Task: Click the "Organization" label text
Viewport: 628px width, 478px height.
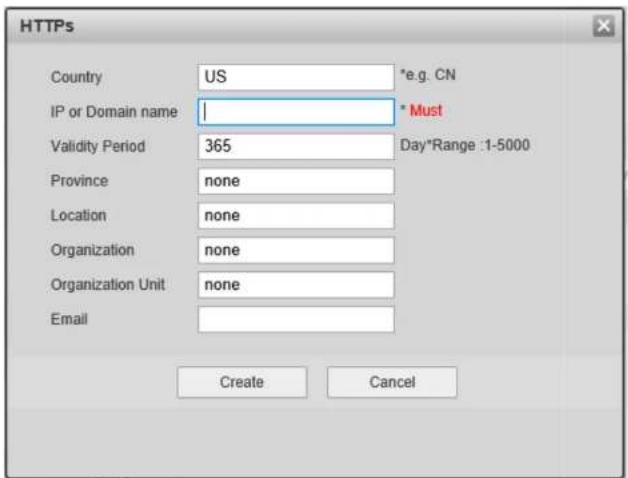Action: (93, 250)
